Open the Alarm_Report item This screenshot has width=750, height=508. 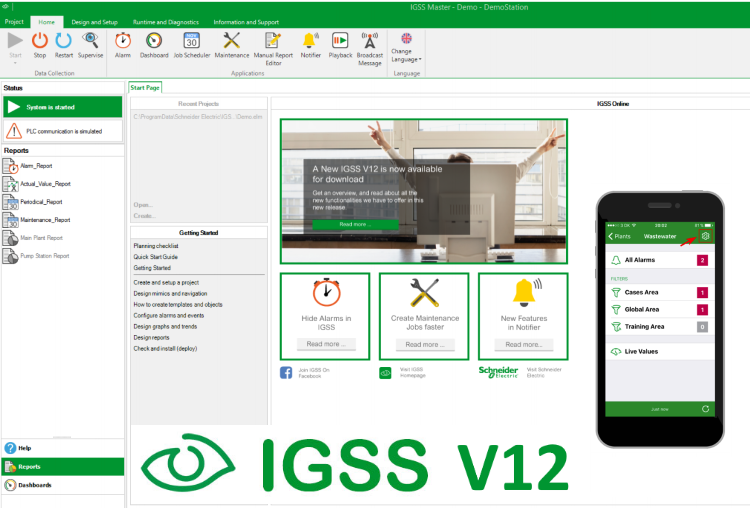coord(36,166)
